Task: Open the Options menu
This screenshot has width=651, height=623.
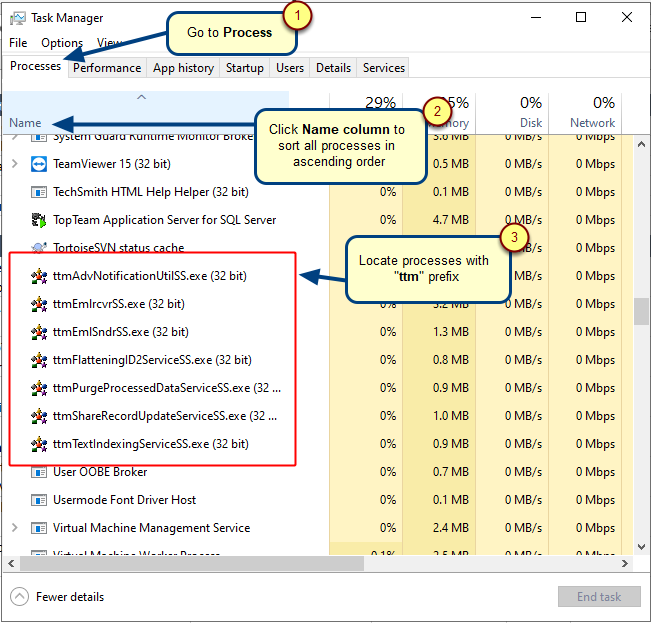Action: coord(62,43)
